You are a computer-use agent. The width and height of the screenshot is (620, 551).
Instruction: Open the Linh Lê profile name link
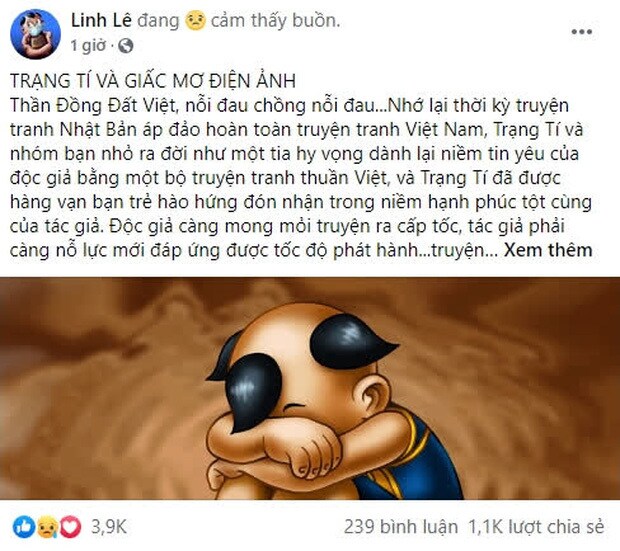[x=101, y=21]
